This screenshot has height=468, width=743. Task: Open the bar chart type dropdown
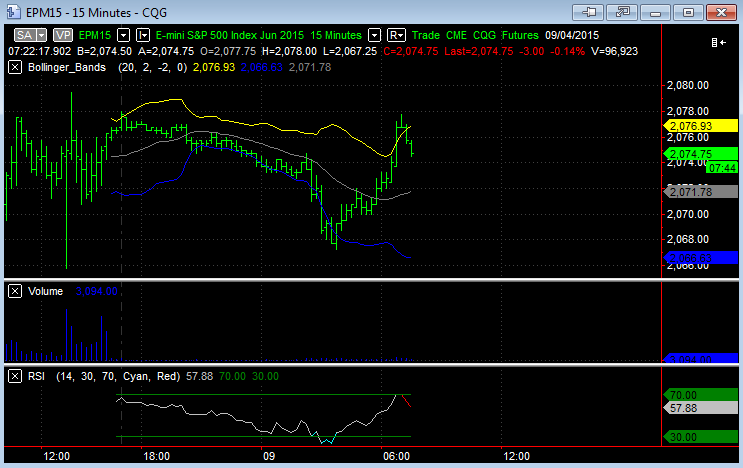pyautogui.click(x=143, y=35)
